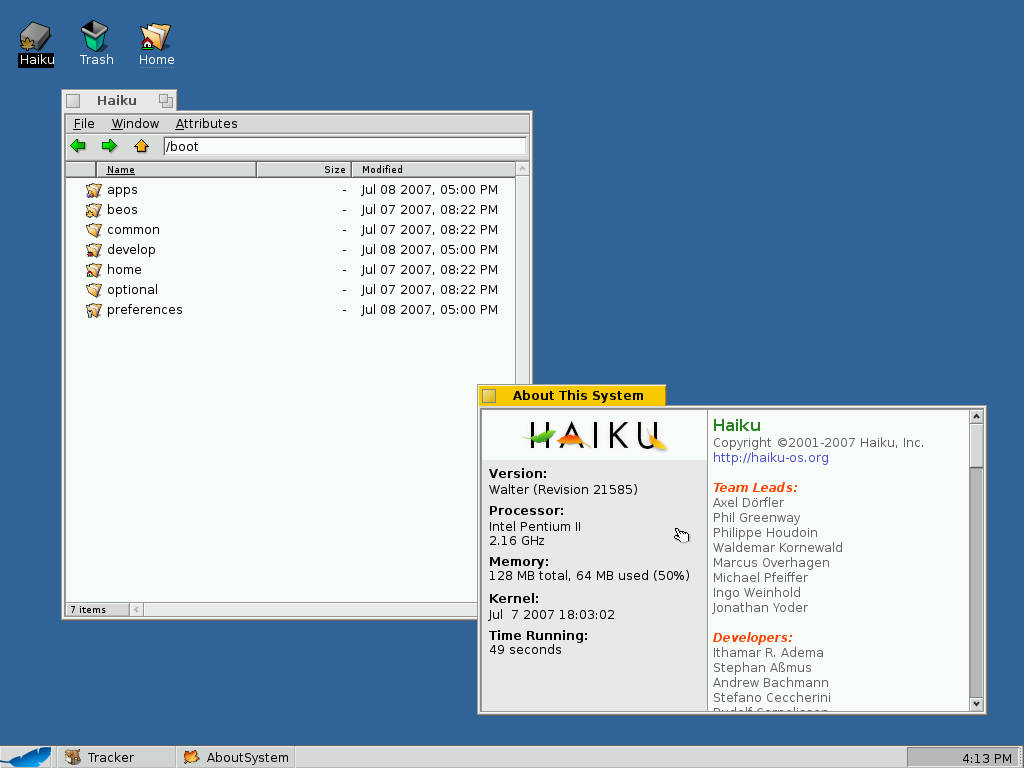1024x768 pixels.
Task: Open the haiku-os.org link
Action: (x=770, y=458)
